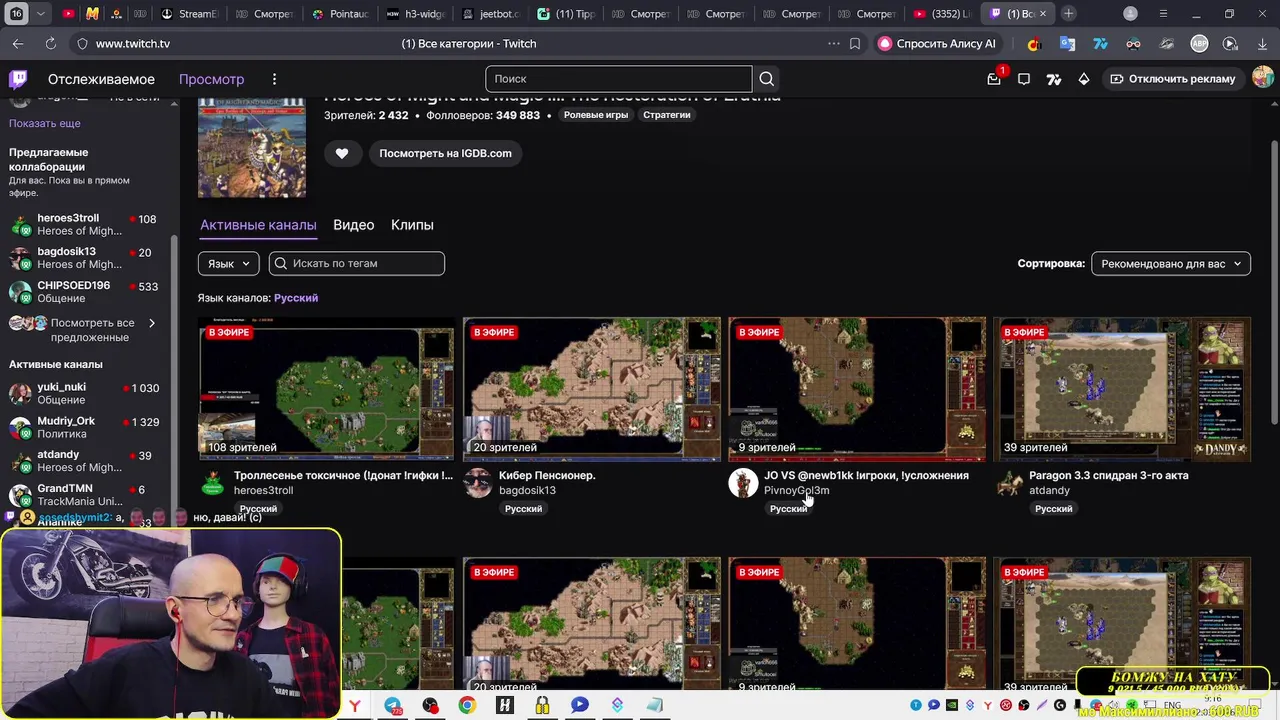
Task: Open the ABP adblock extension icon
Action: coord(1199,44)
